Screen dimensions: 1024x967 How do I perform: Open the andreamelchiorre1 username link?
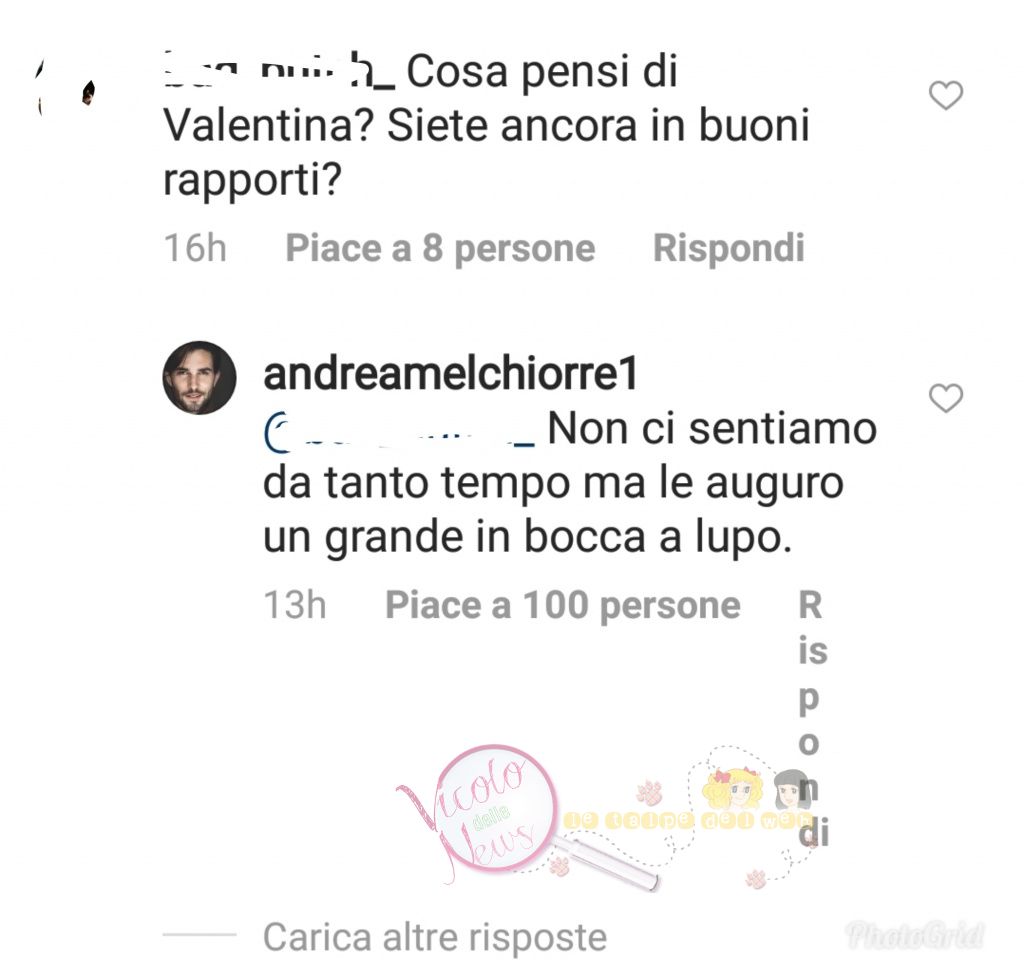click(x=450, y=374)
